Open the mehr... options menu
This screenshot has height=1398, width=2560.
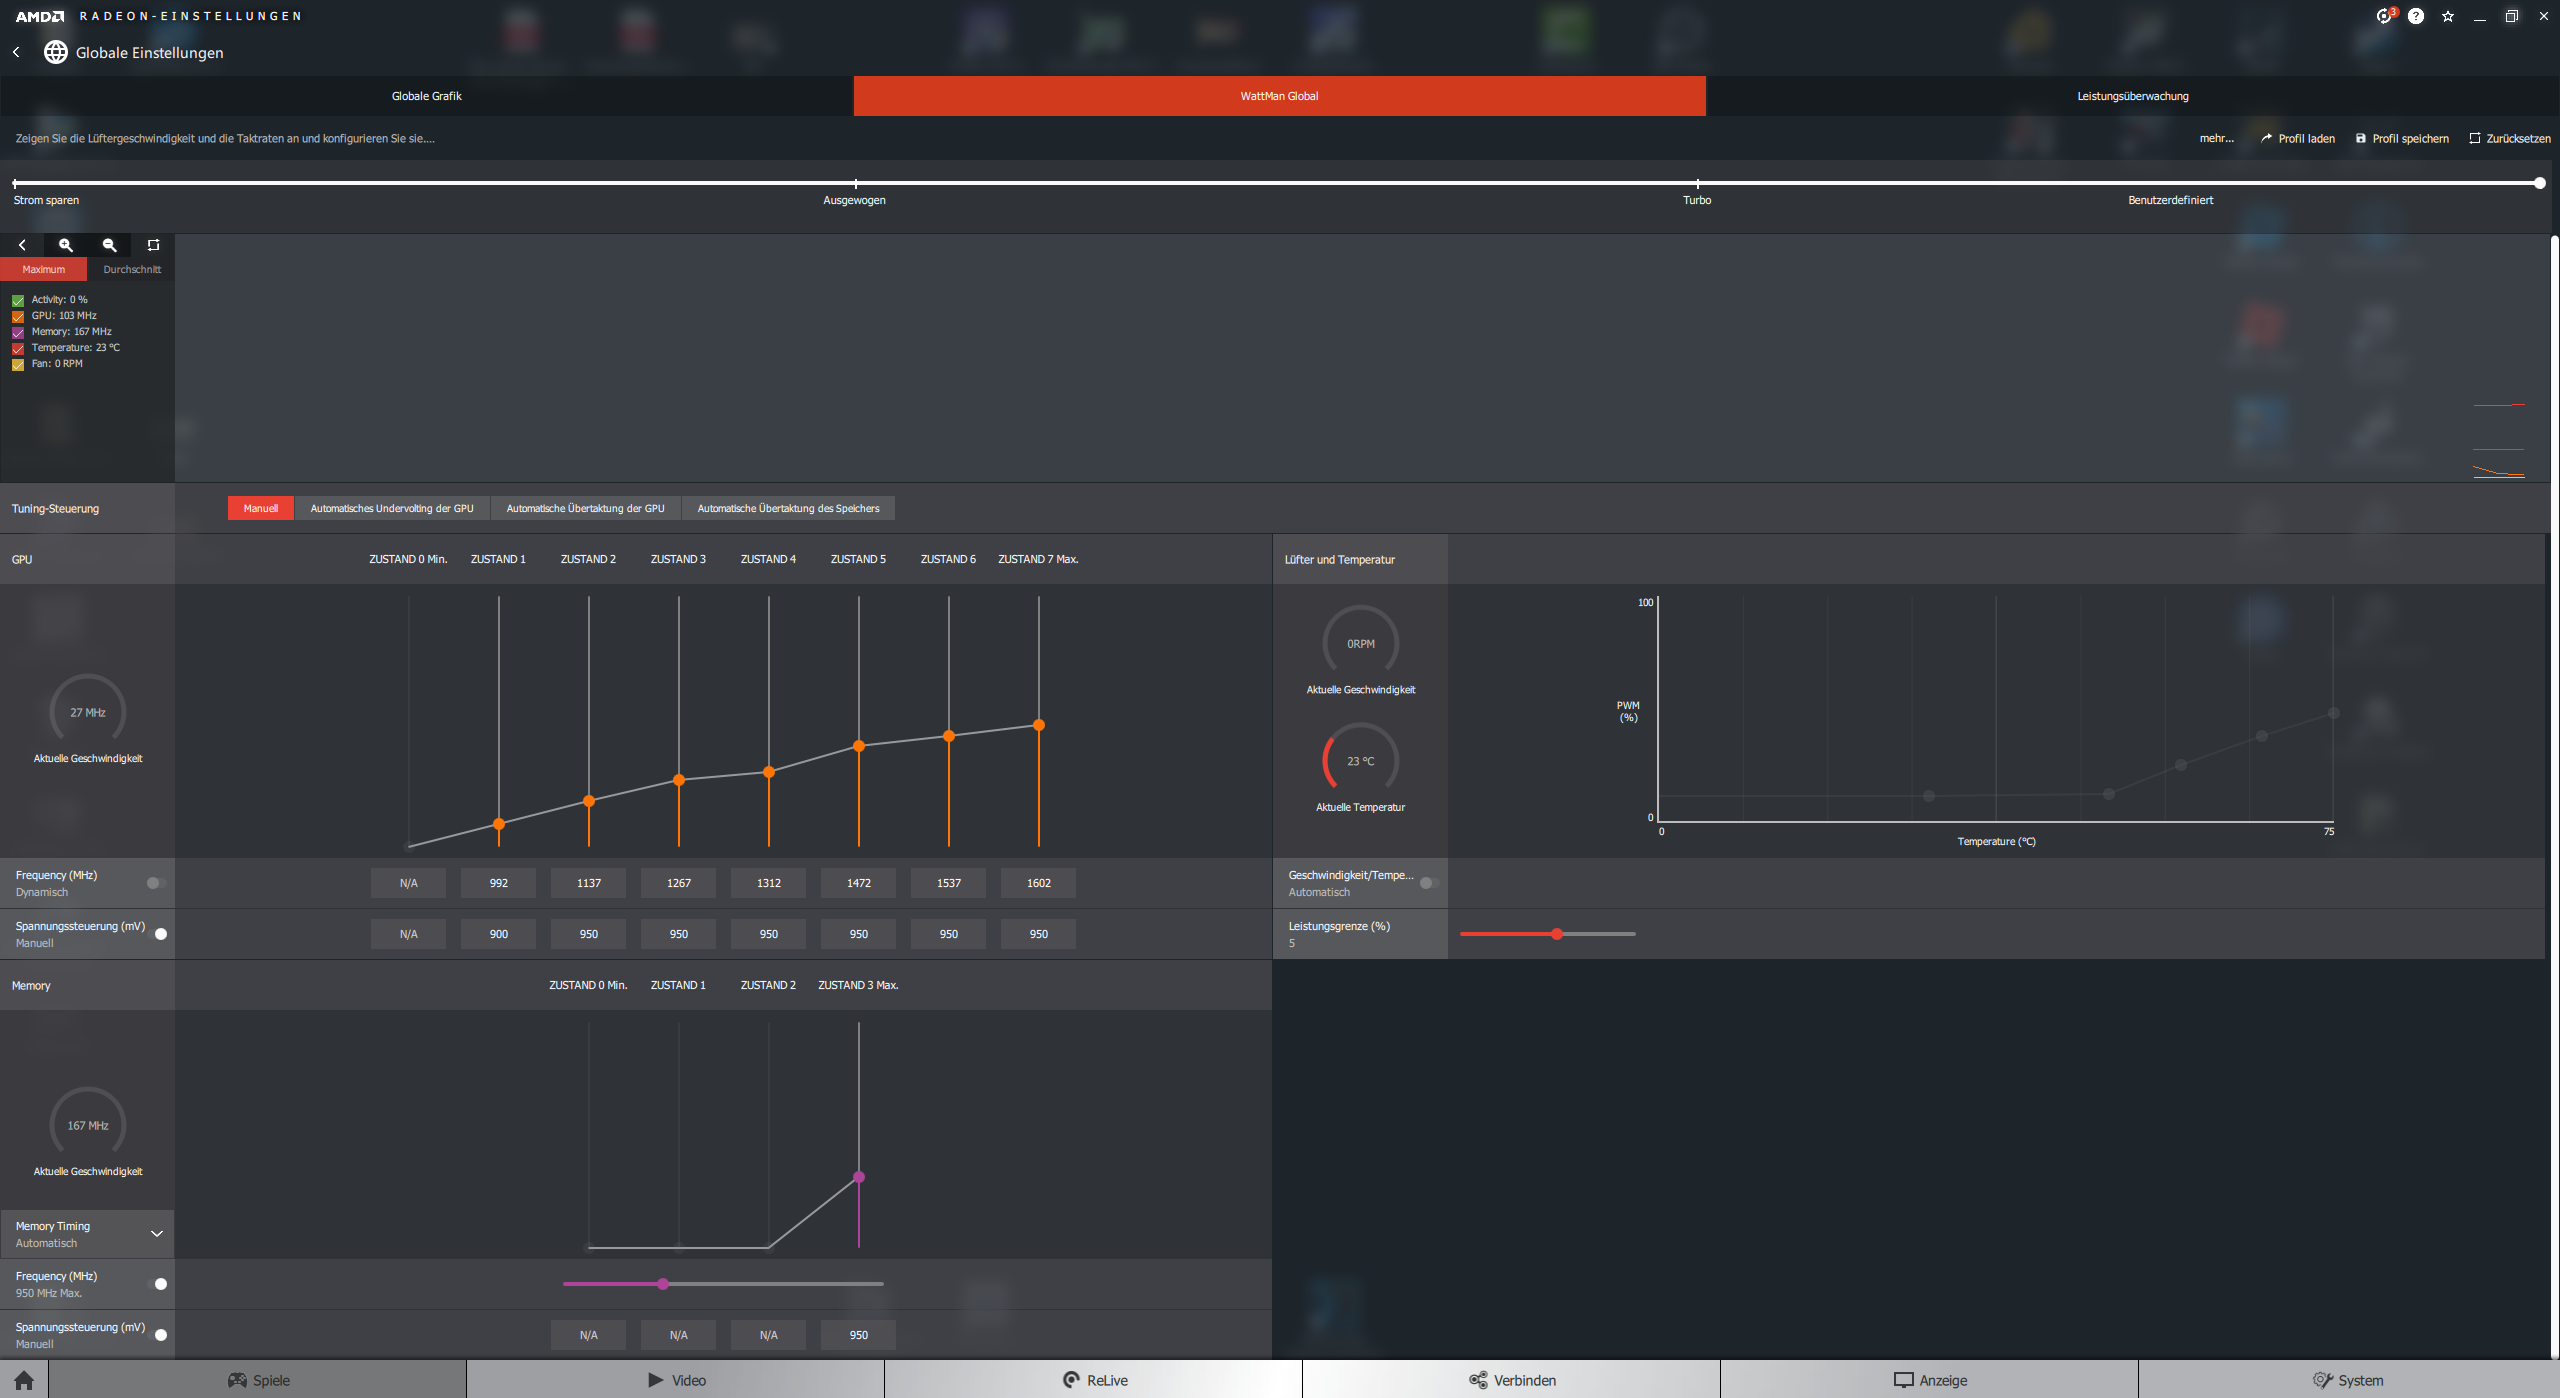point(2216,139)
